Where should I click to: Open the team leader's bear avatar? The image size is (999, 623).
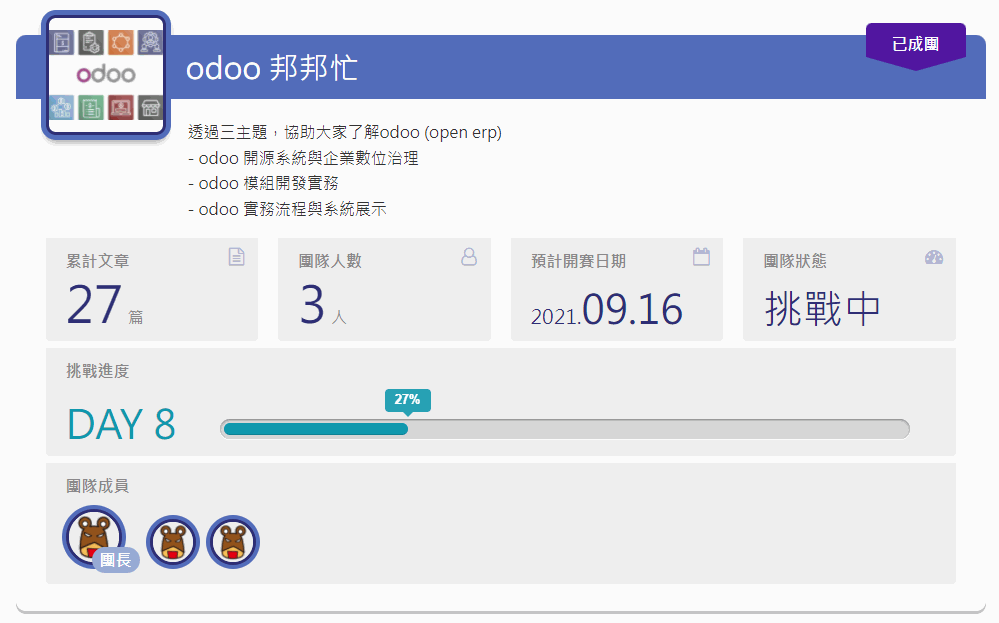[x=92, y=536]
